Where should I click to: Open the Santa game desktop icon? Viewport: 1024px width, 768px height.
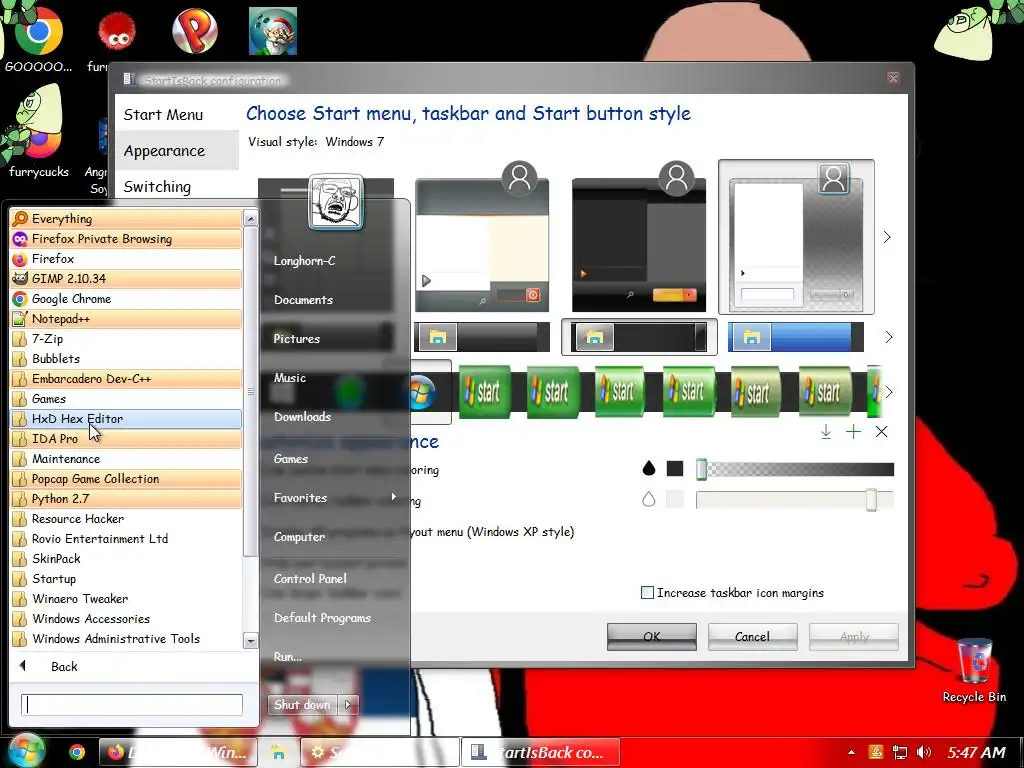click(x=273, y=31)
